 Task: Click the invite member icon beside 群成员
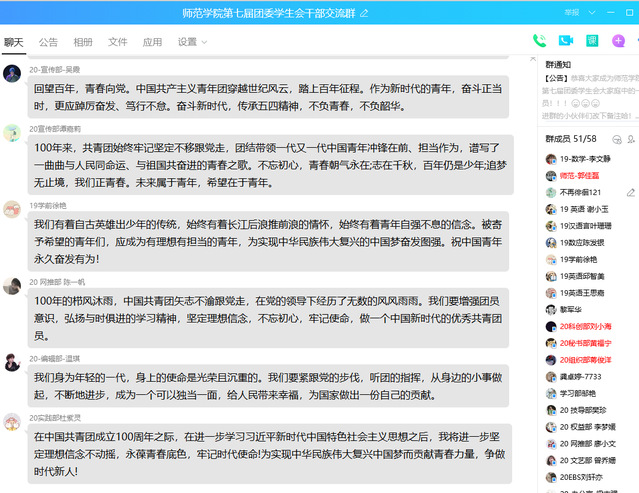point(631,139)
